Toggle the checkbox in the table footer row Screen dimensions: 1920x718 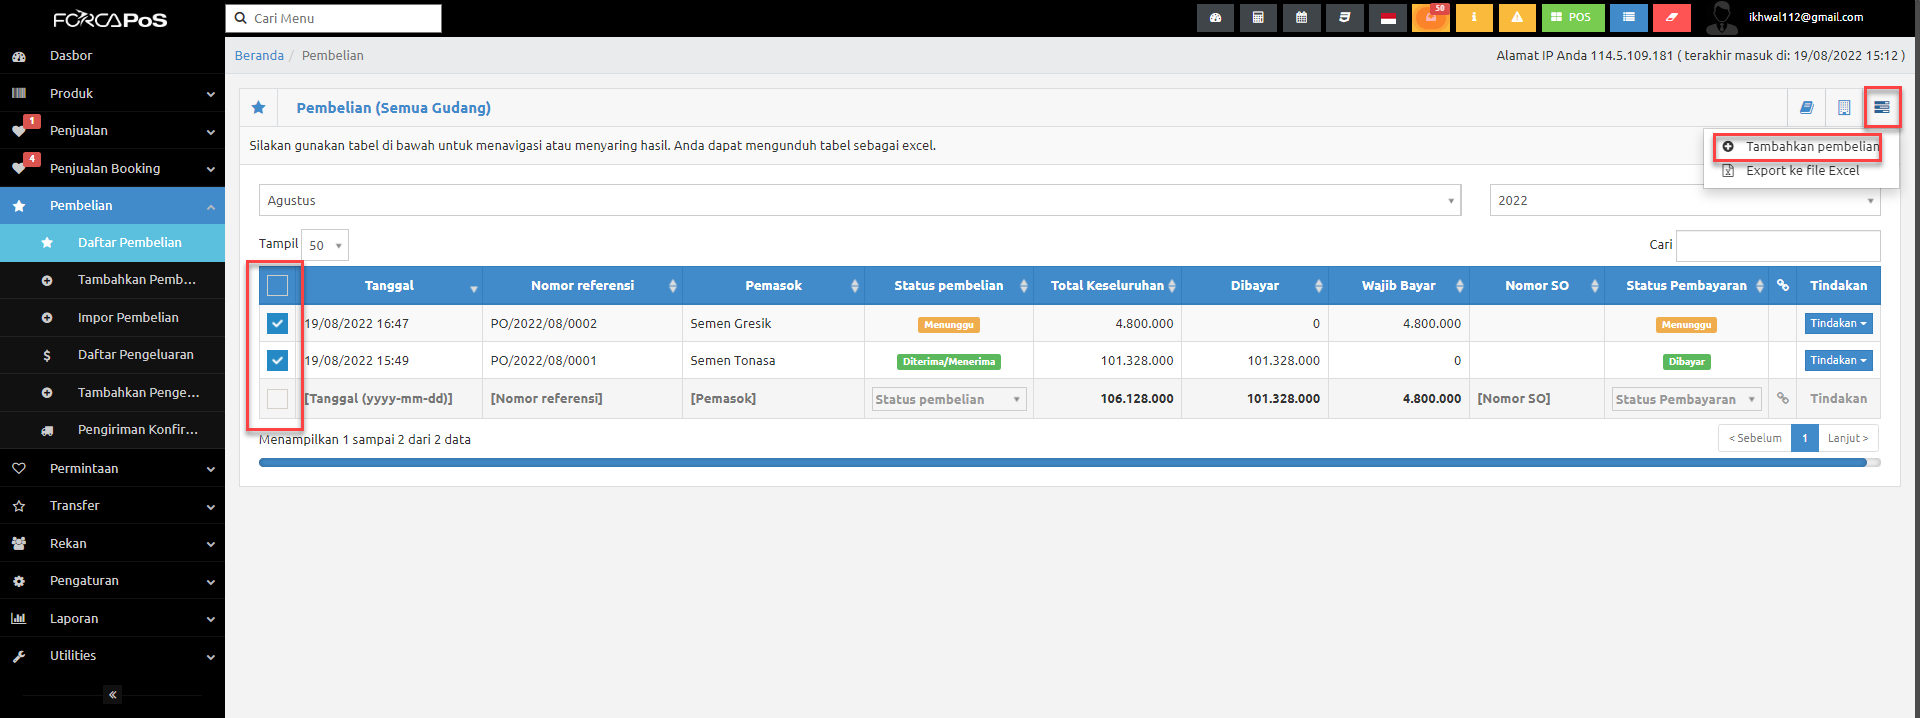[x=277, y=399]
